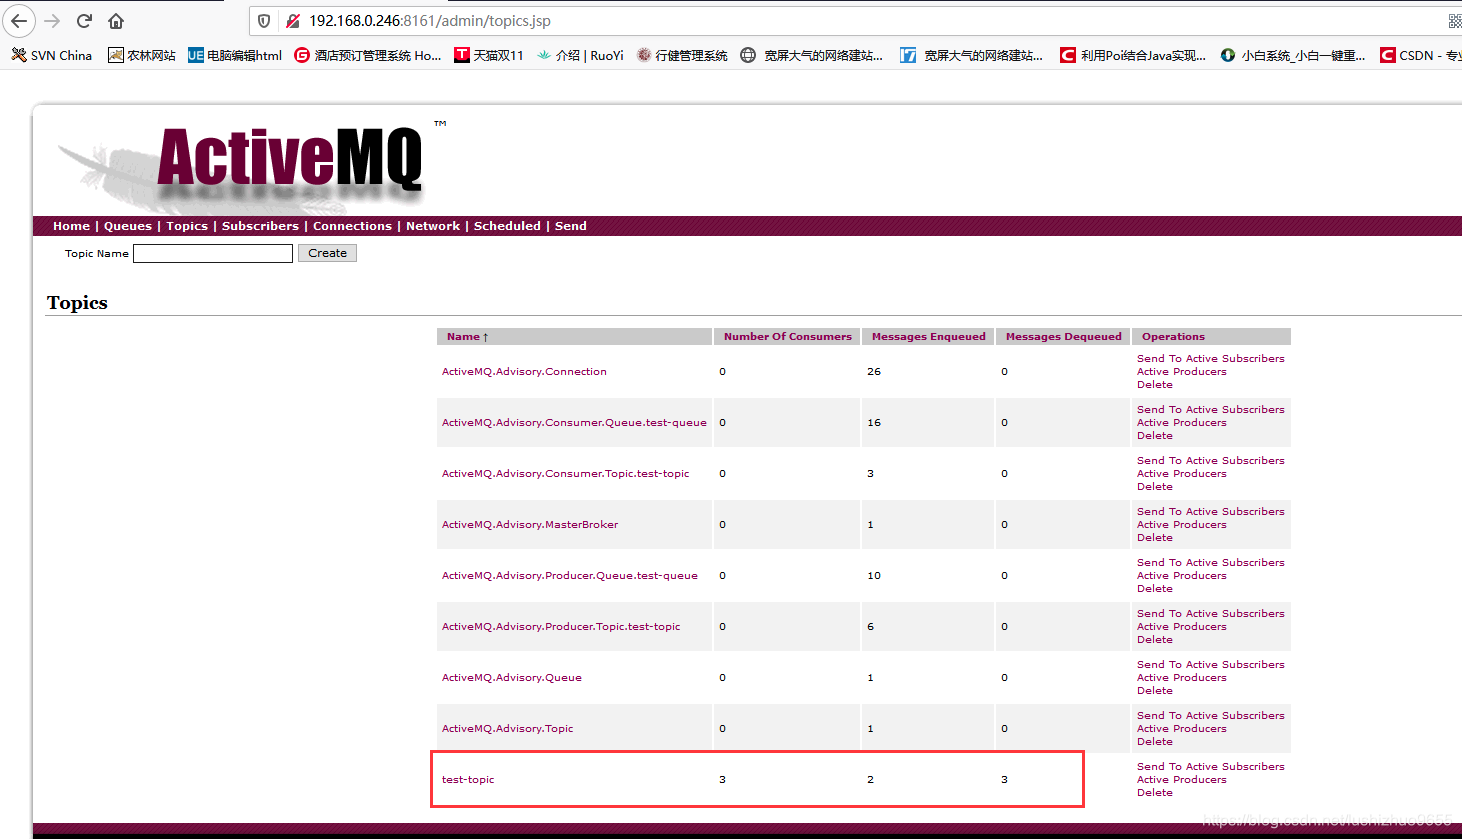Open ActiveMQ.Advisory.Connection topic

pos(524,372)
